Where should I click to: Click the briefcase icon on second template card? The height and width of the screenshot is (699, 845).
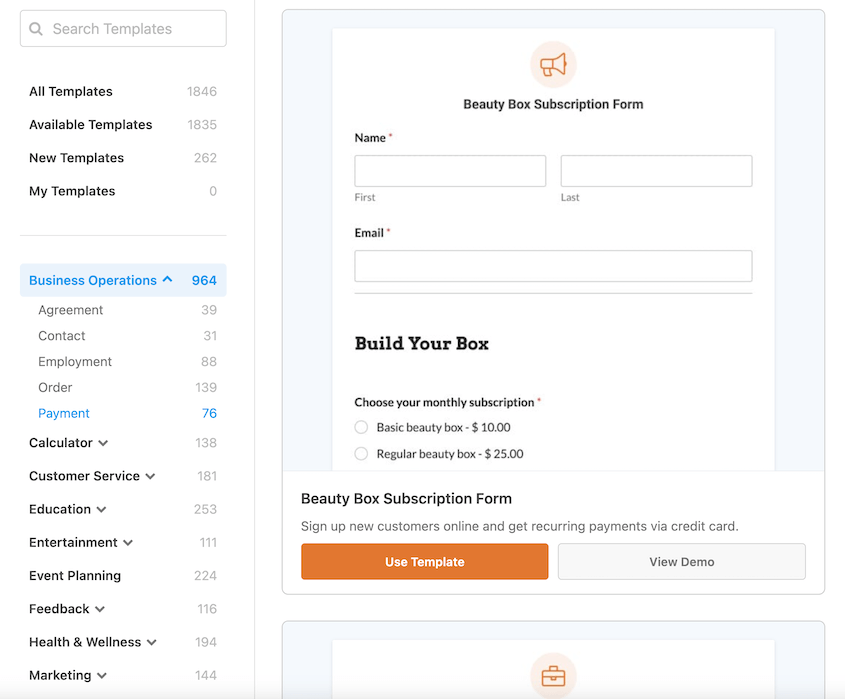pyautogui.click(x=553, y=676)
